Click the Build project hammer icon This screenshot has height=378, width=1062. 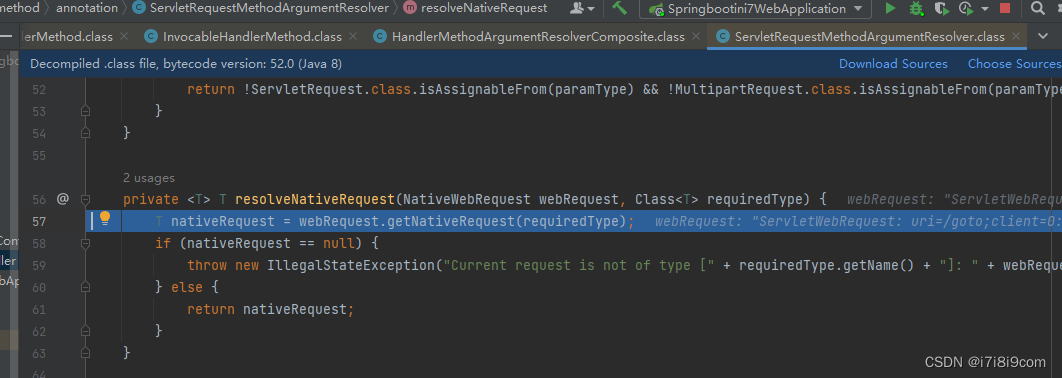point(620,8)
